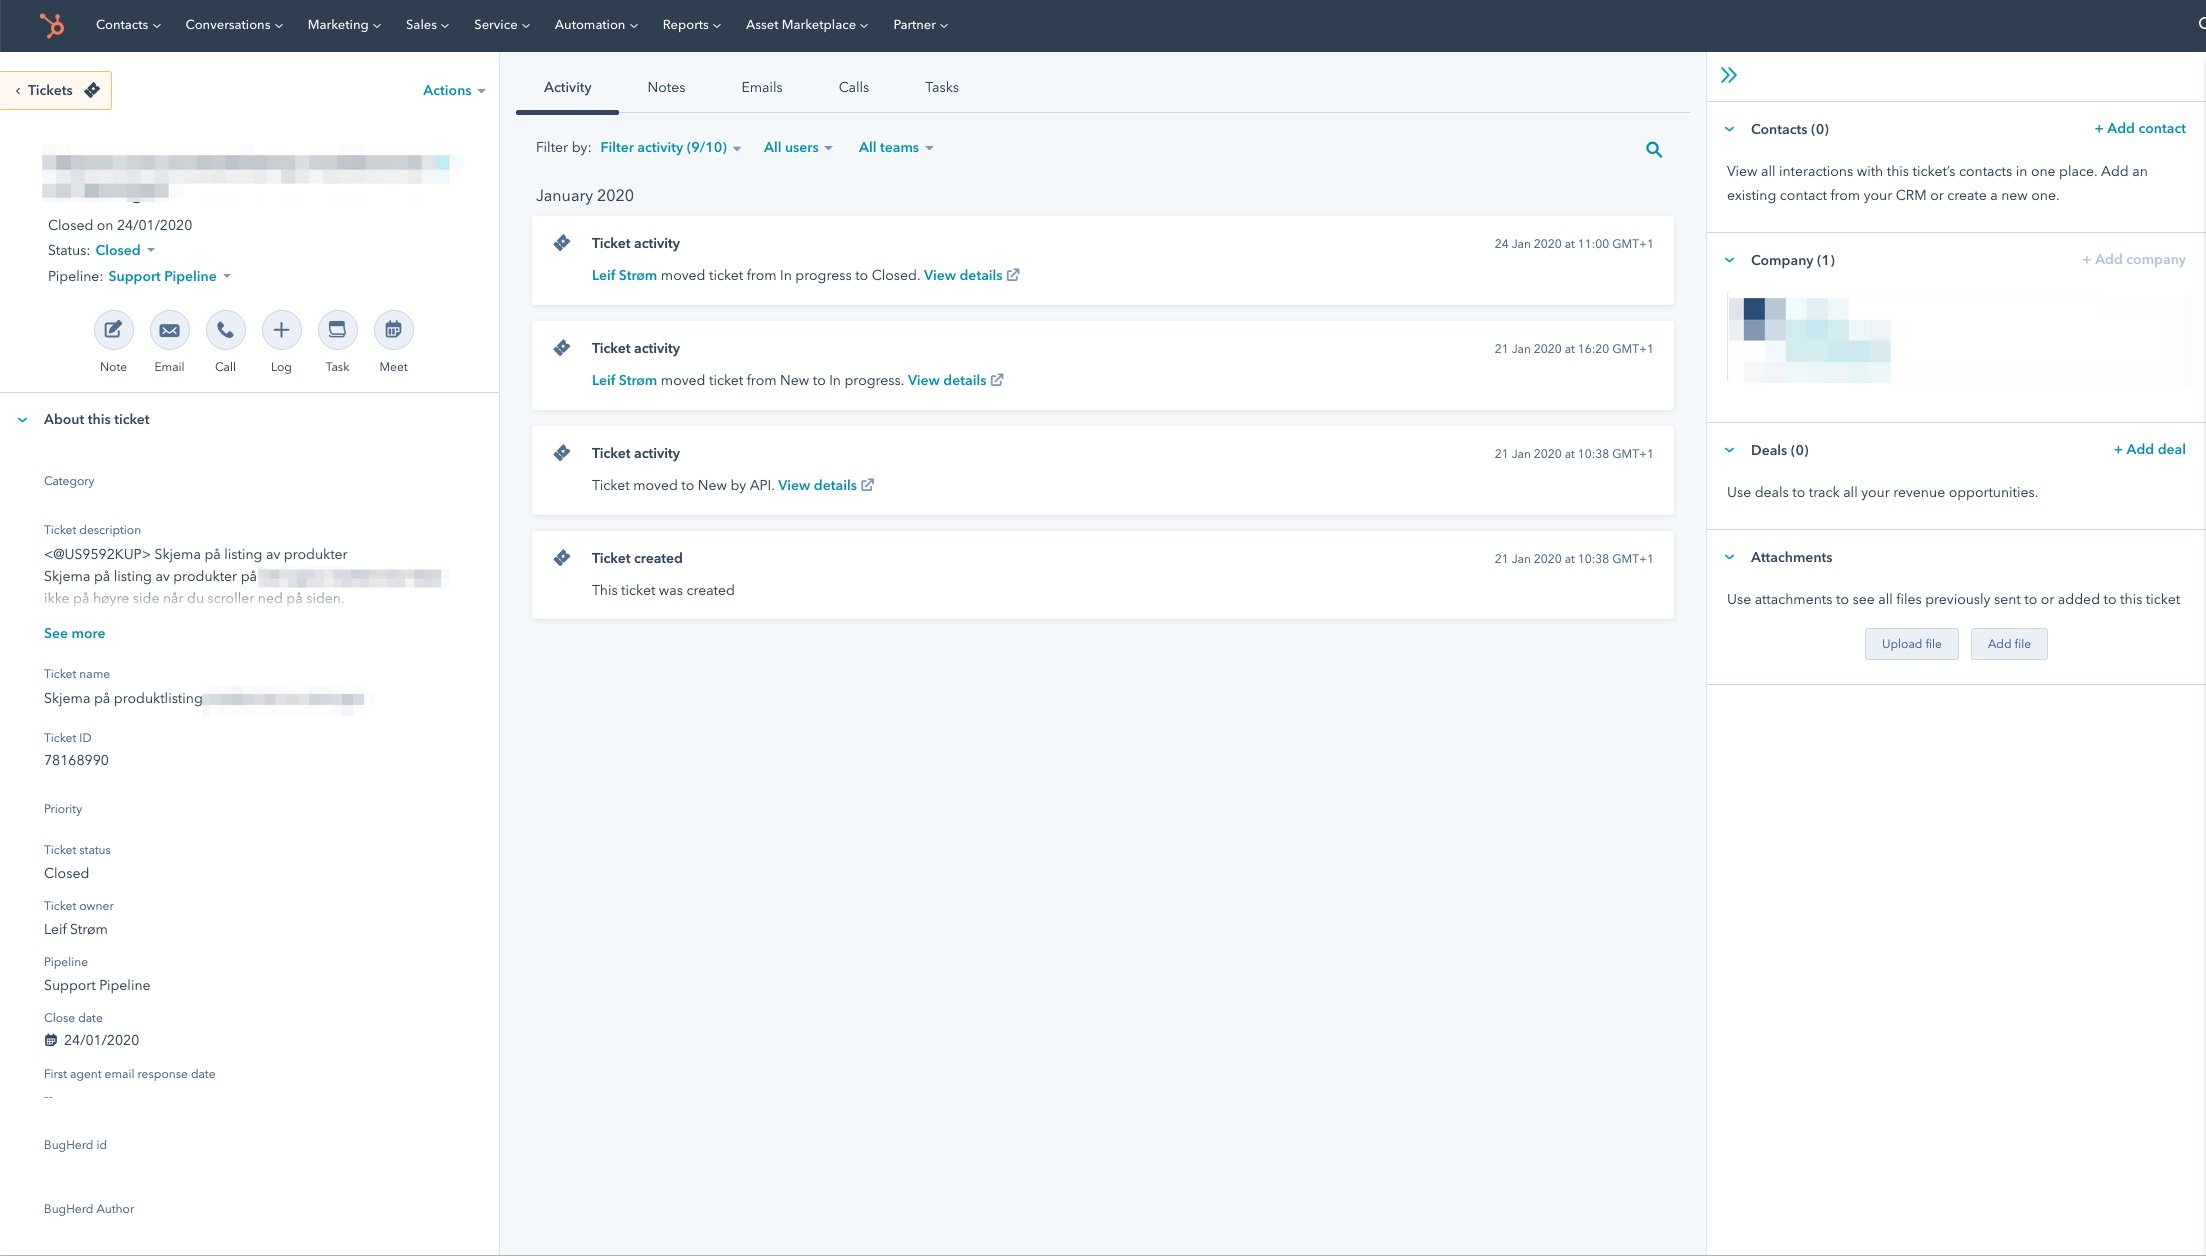Switch to the Notes tab
This screenshot has height=1256, width=2206.
click(666, 87)
